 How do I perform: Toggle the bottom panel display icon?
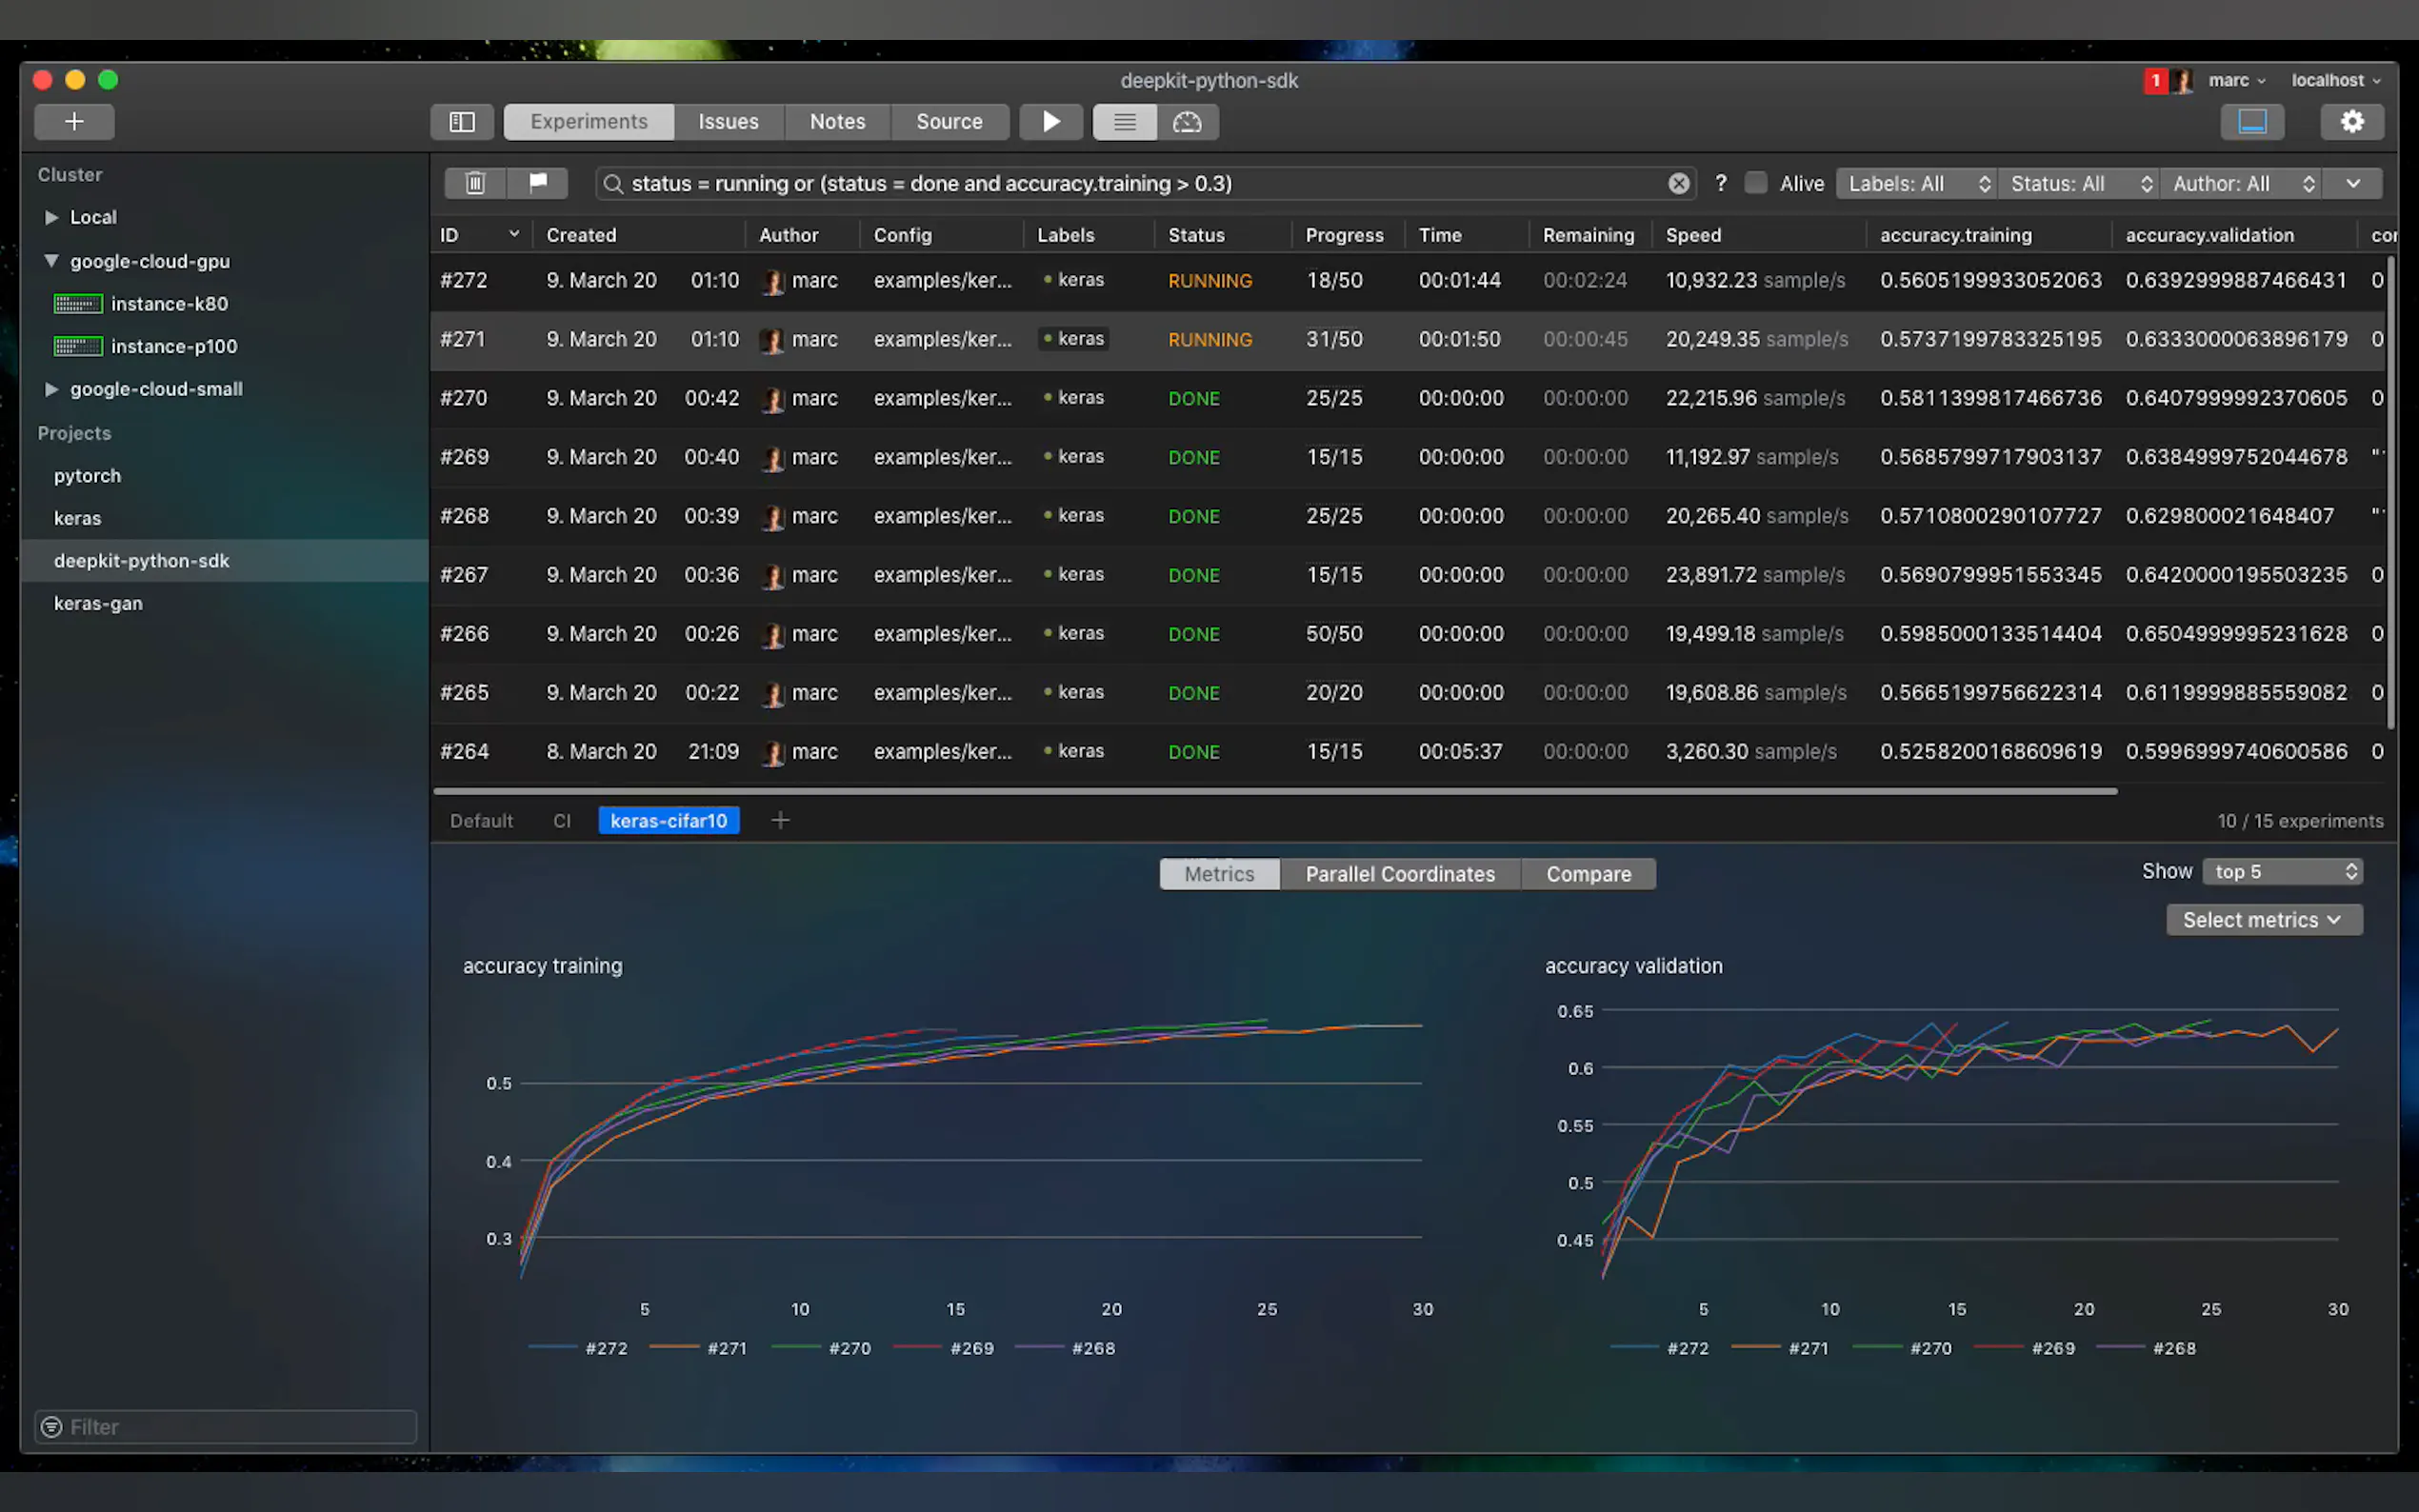pyautogui.click(x=2251, y=122)
